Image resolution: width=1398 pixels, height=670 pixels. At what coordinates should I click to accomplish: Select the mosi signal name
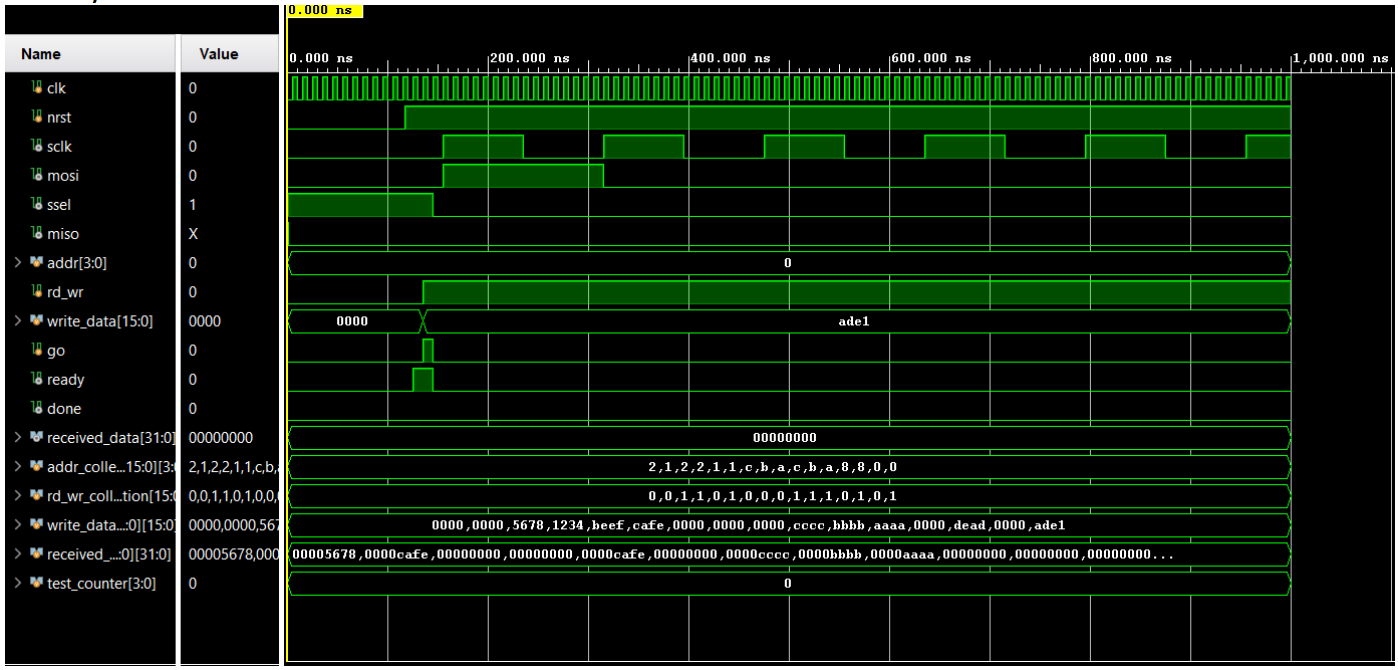coord(62,175)
